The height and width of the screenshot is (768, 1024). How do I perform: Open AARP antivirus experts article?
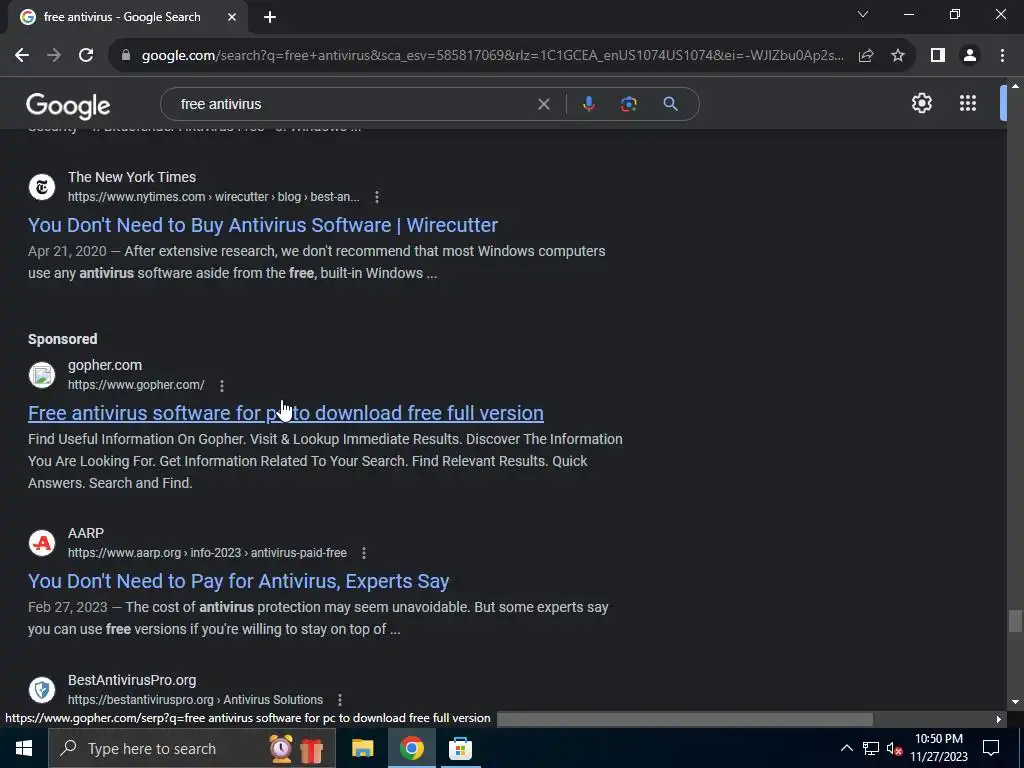pyautogui.click(x=238, y=581)
